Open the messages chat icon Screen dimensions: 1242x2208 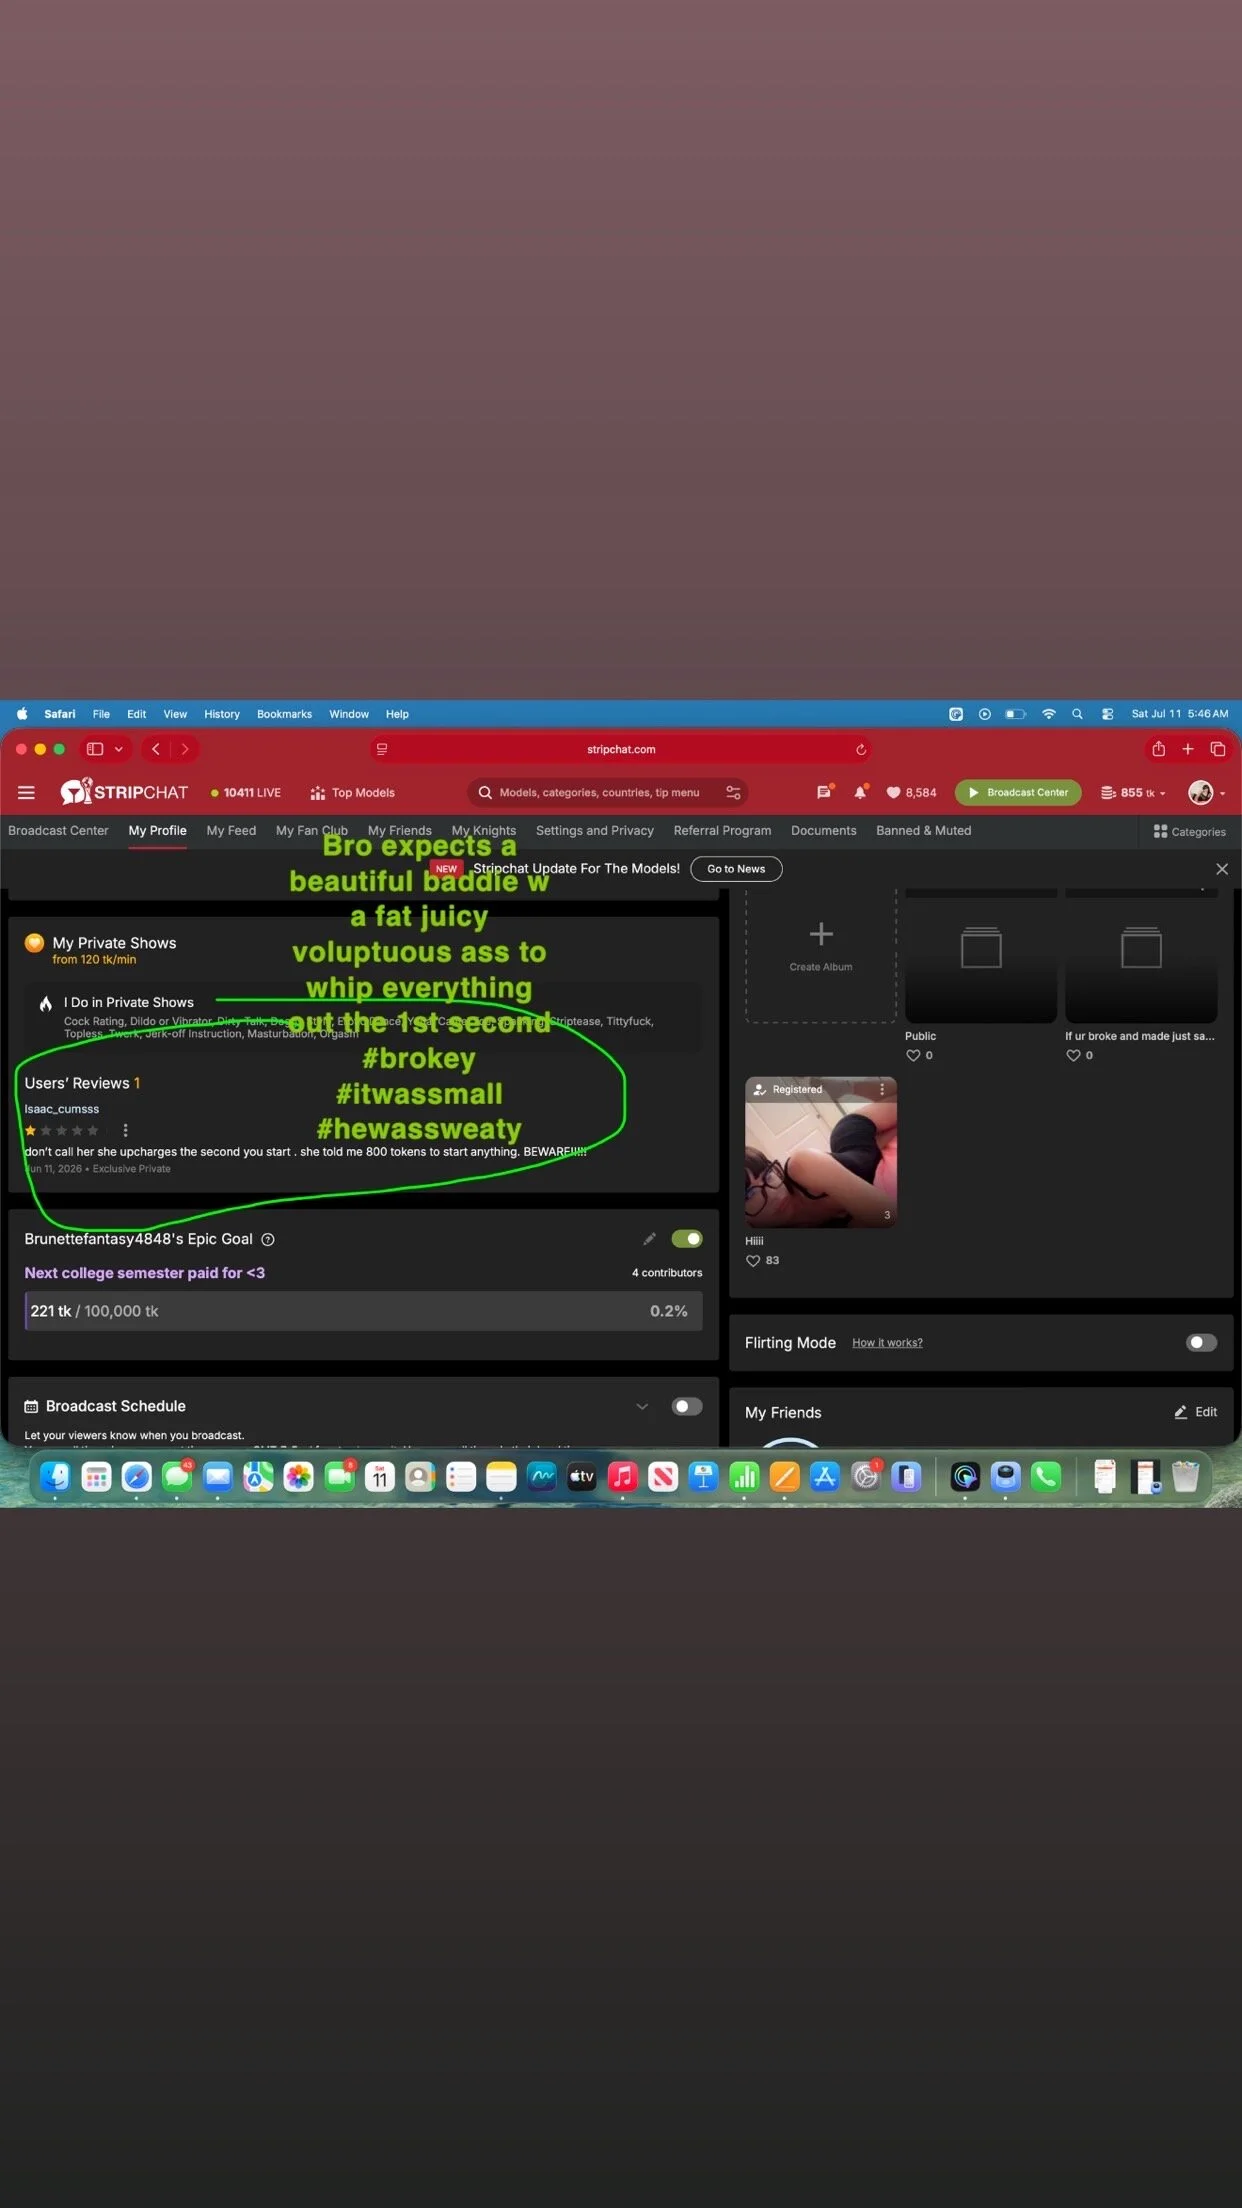click(823, 792)
